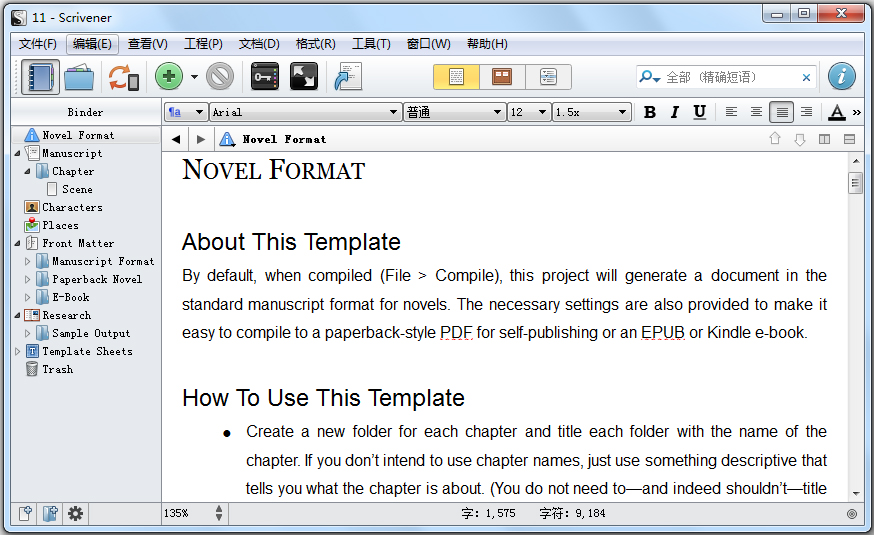The image size is (874, 535).
Task: Click the Sync with mobile icon
Action: (x=123, y=77)
